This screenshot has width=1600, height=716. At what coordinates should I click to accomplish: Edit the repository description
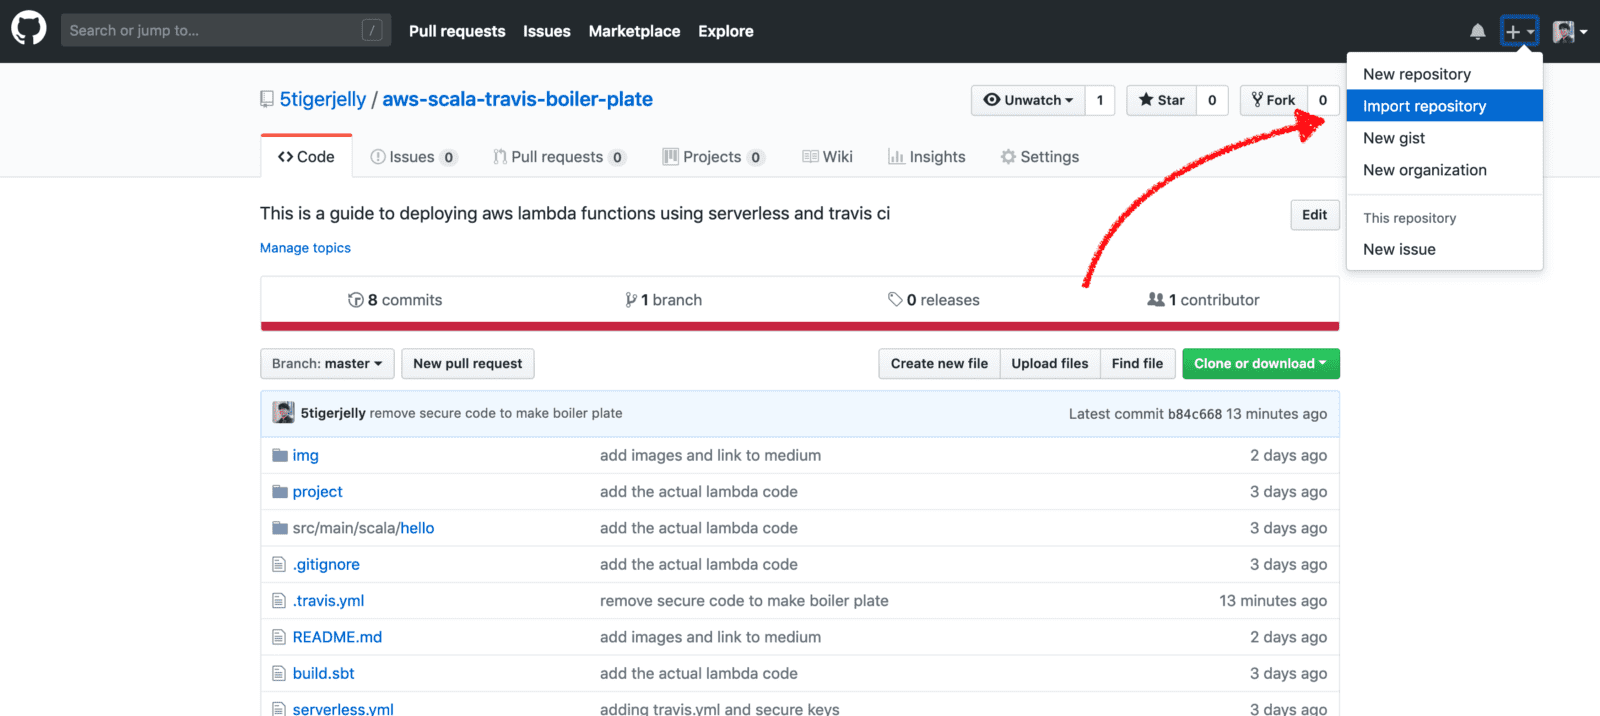1314,215
